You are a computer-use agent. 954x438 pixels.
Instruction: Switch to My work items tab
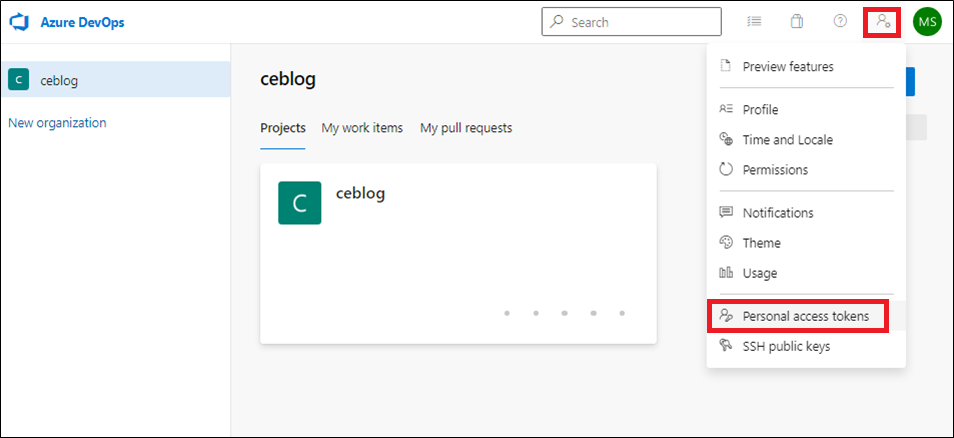(362, 128)
